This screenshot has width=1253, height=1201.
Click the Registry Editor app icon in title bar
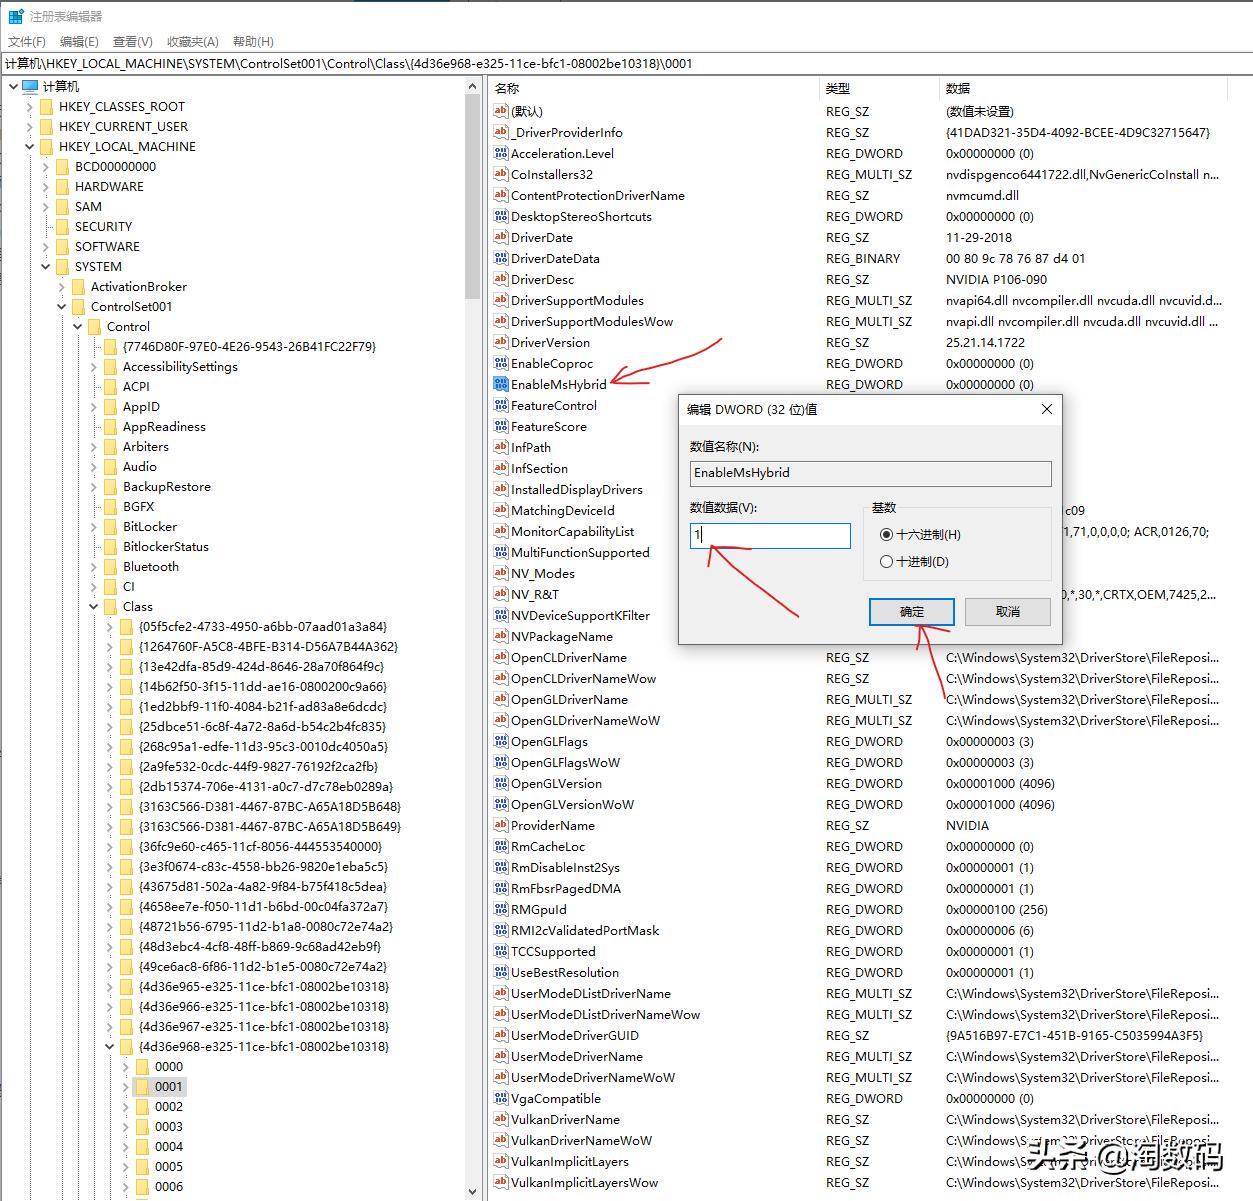16,16
